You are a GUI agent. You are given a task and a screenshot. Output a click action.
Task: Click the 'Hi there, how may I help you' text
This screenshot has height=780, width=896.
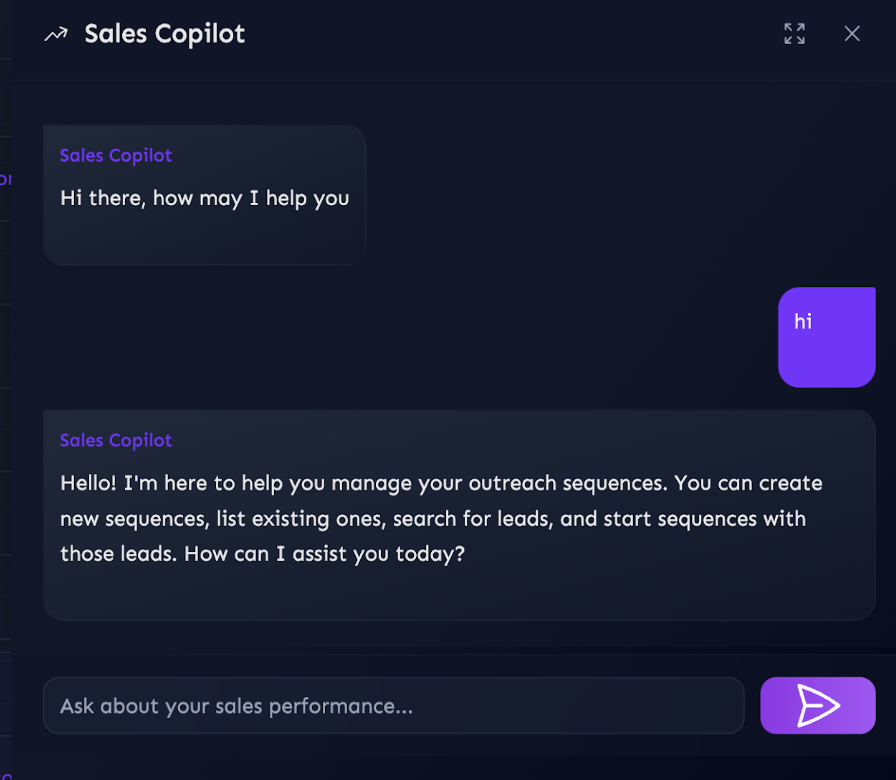pyautogui.click(x=205, y=198)
